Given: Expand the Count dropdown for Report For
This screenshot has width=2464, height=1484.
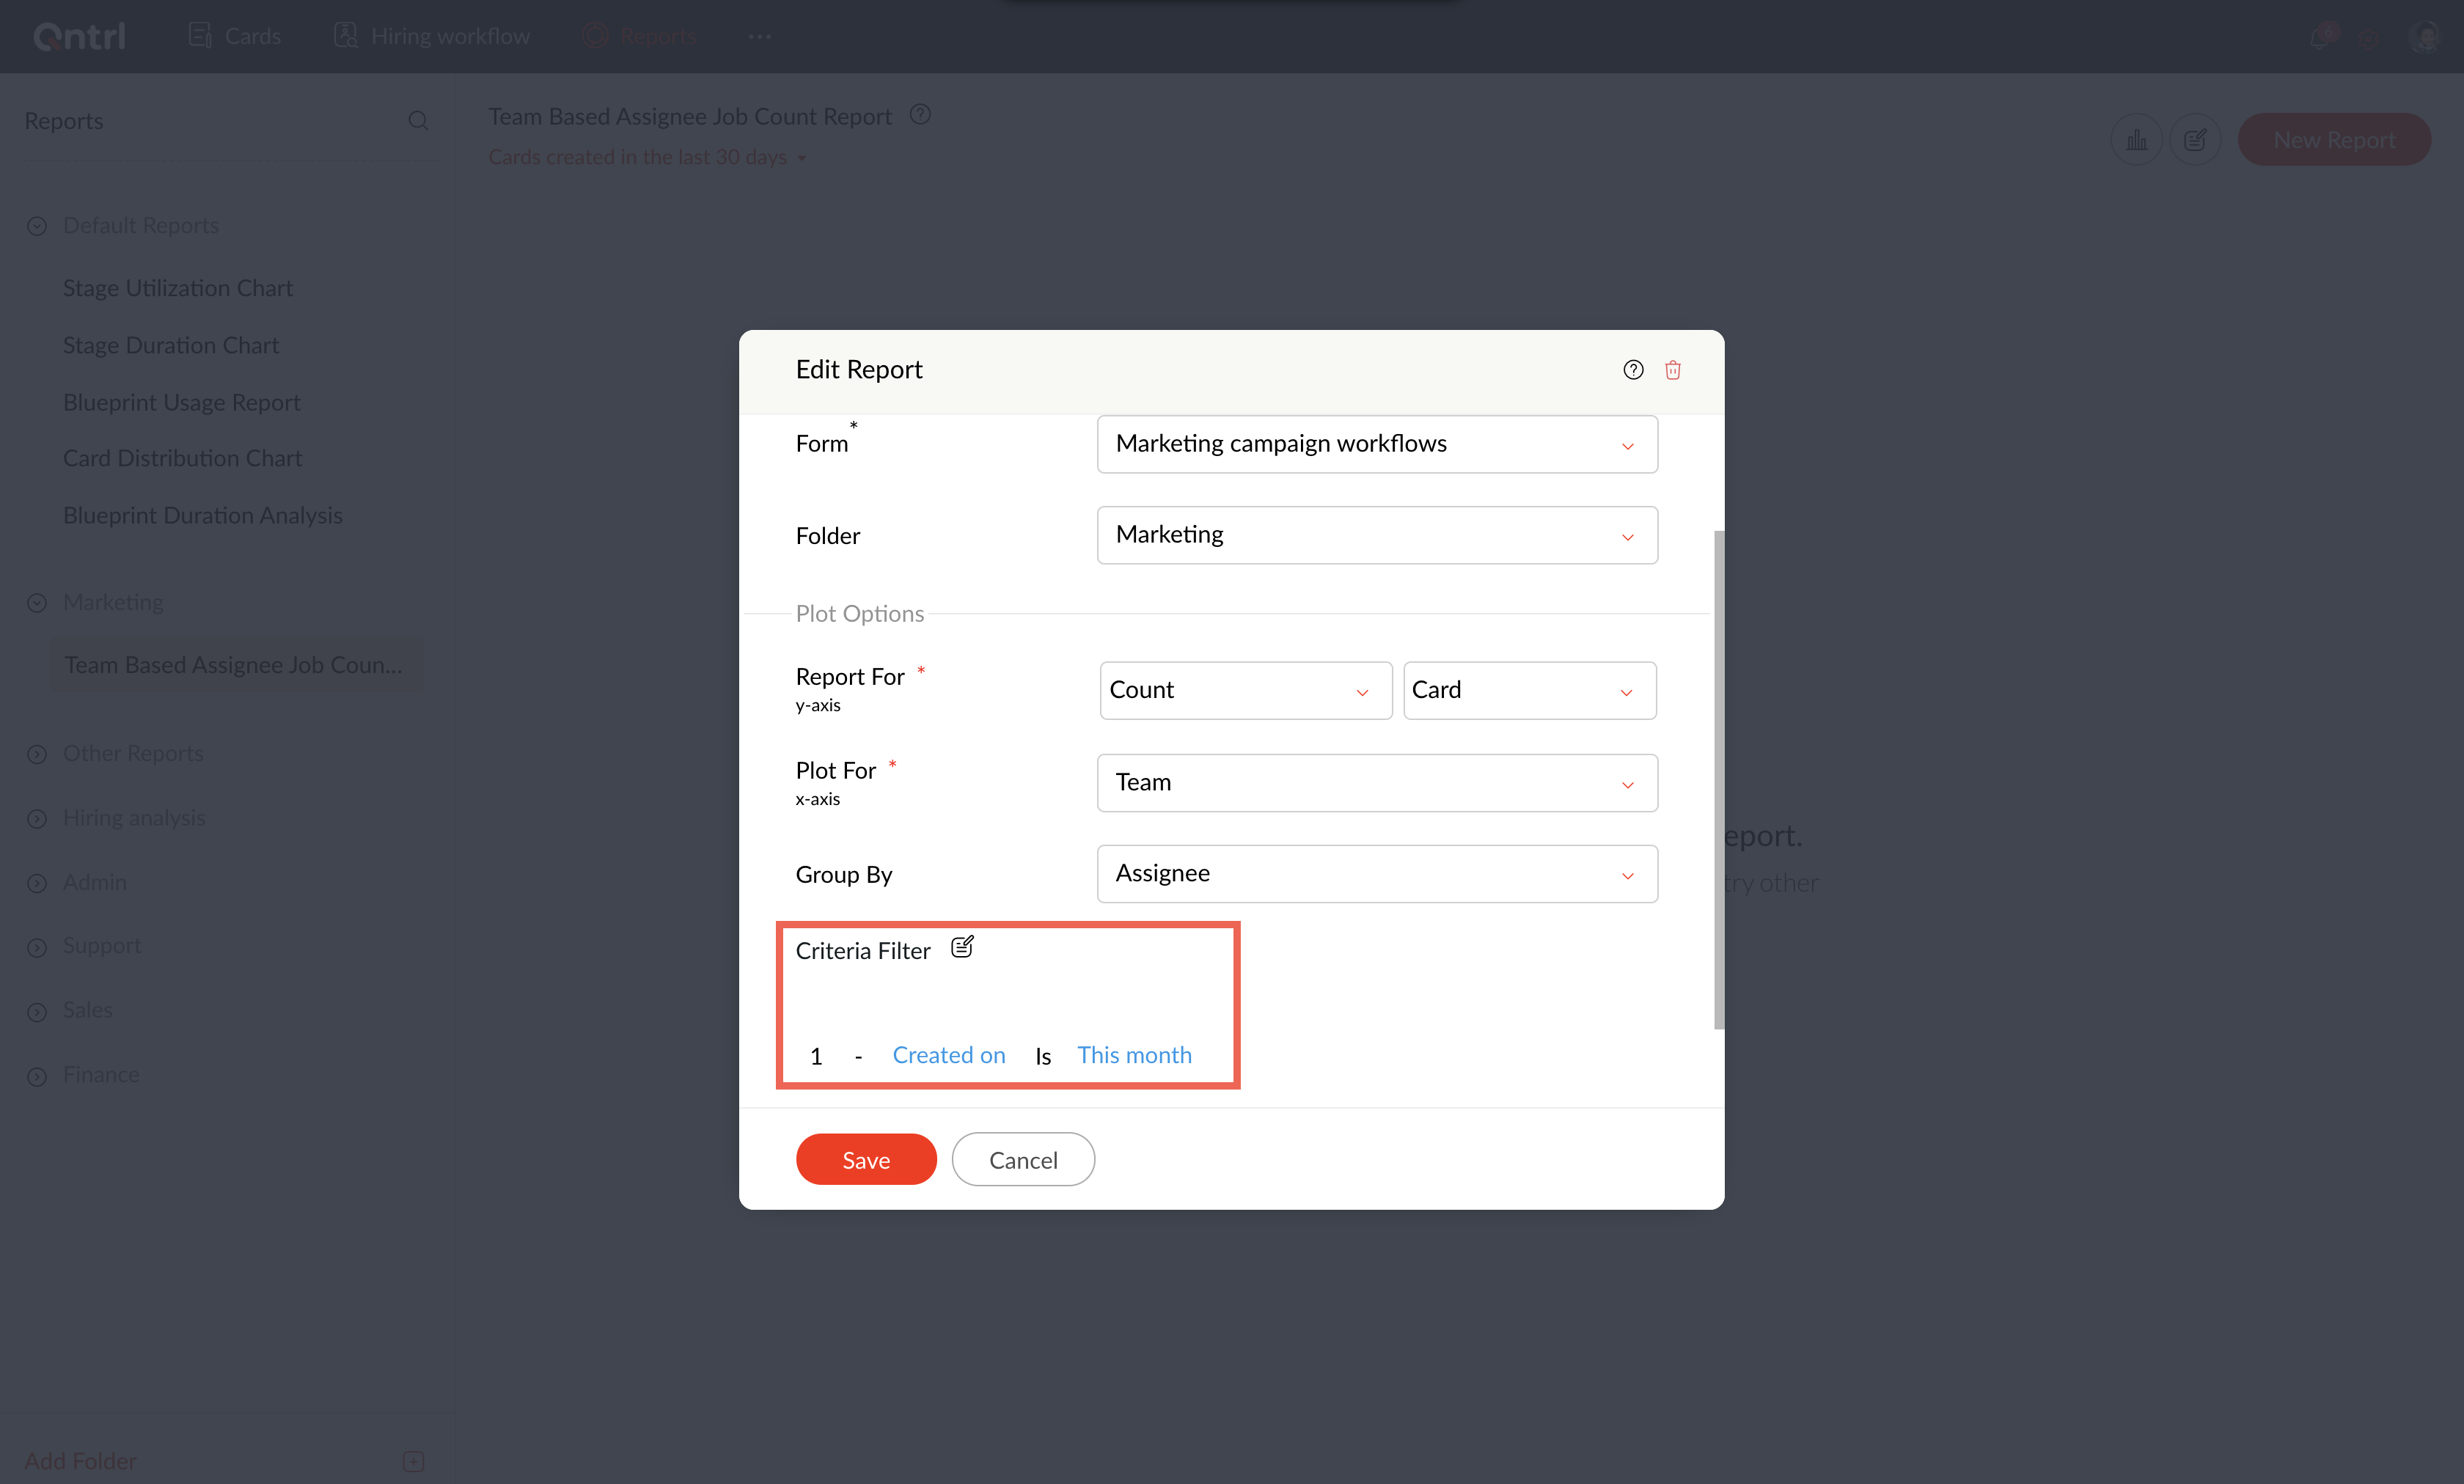Looking at the screenshot, I should point(1245,690).
